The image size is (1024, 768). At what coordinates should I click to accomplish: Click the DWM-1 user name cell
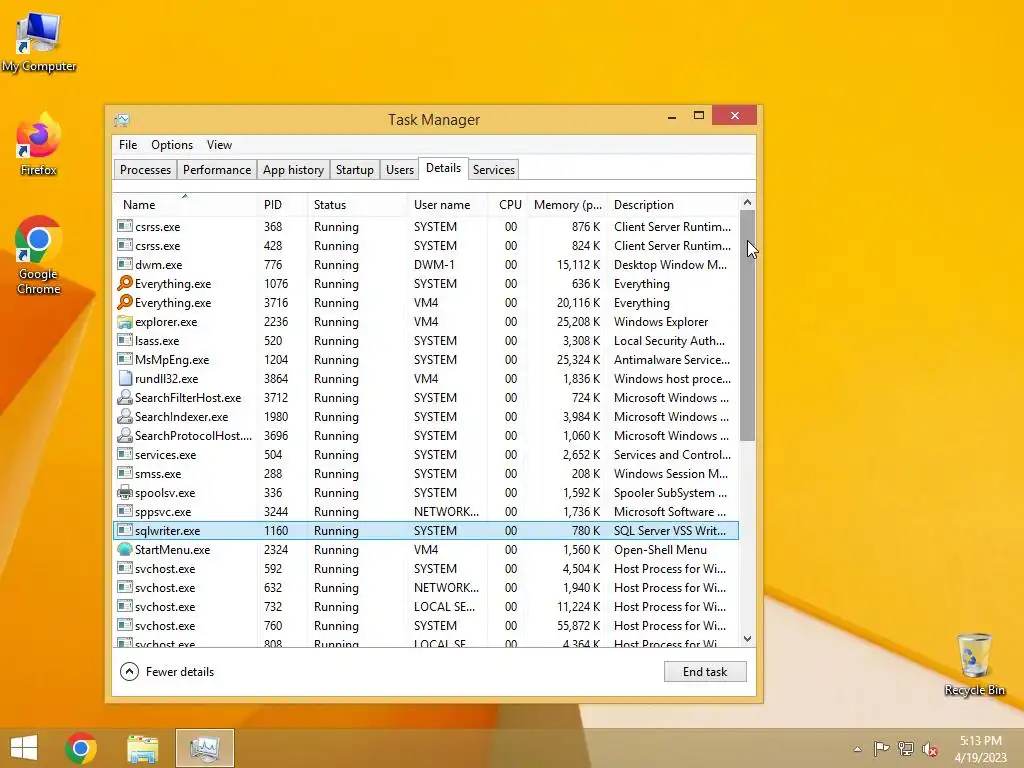[434, 264]
